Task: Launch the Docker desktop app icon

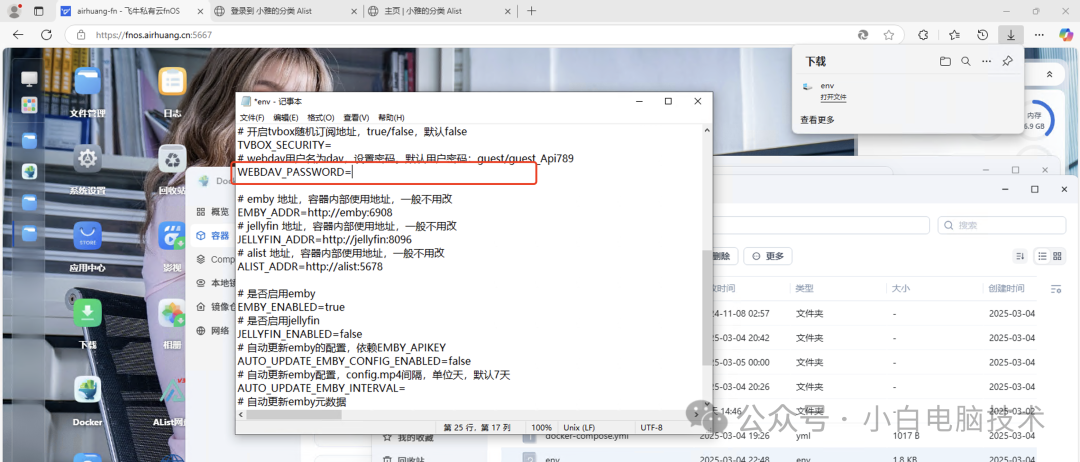Action: click(x=87, y=390)
